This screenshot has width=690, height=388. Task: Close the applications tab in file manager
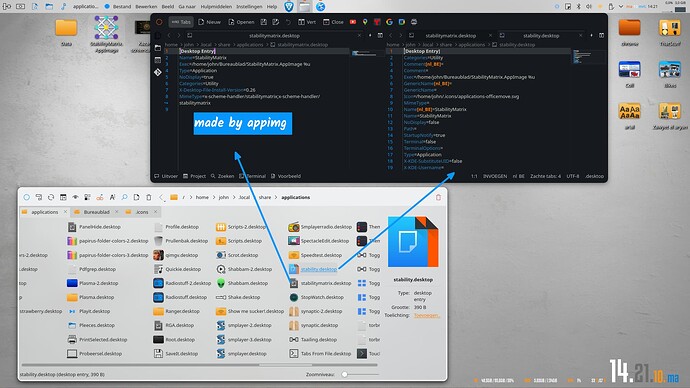pos(65,212)
